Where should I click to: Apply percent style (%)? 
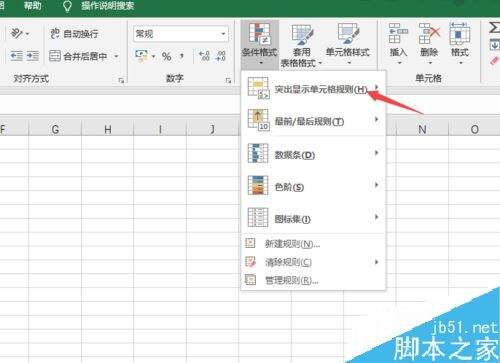(166, 56)
